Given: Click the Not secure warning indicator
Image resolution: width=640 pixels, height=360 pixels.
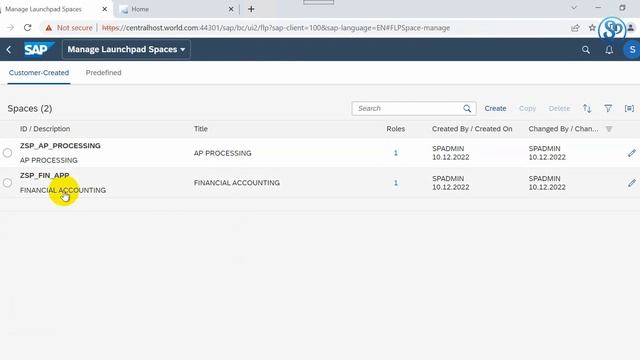Looking at the screenshot, I should (69, 28).
